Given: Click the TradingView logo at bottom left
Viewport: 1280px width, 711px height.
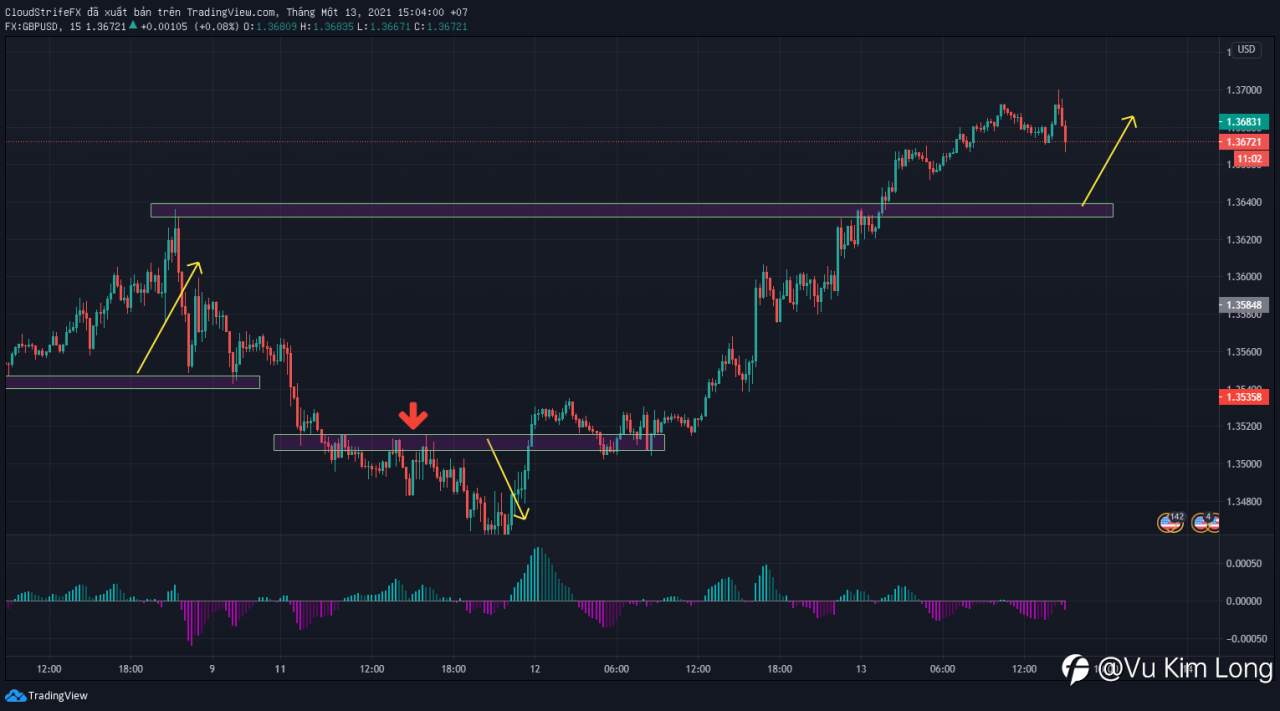Looking at the screenshot, I should pos(46,695).
